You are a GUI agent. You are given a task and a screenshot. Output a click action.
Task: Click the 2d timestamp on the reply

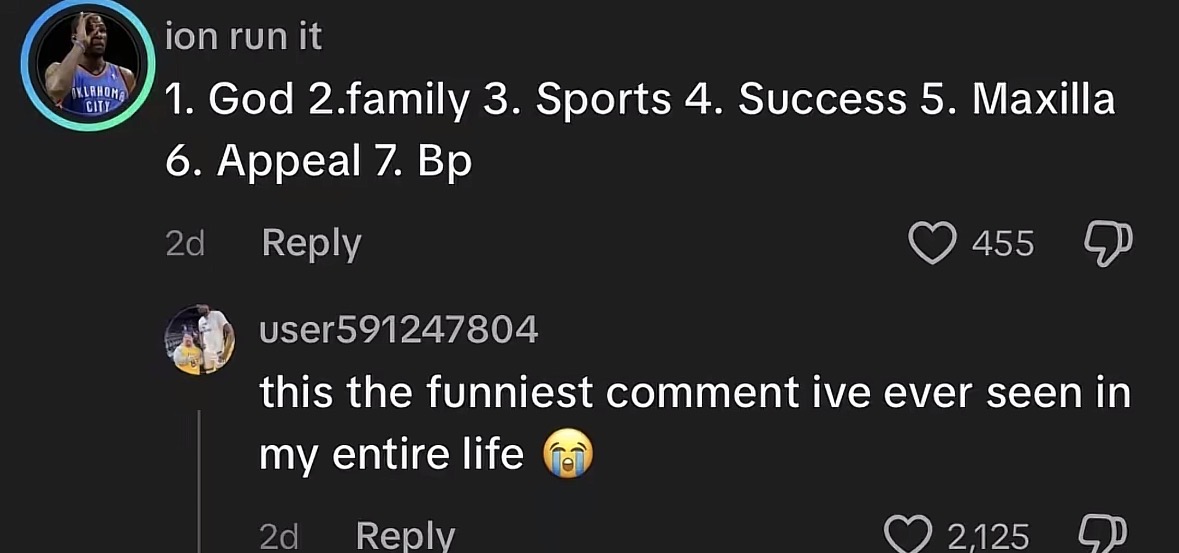coord(279,537)
